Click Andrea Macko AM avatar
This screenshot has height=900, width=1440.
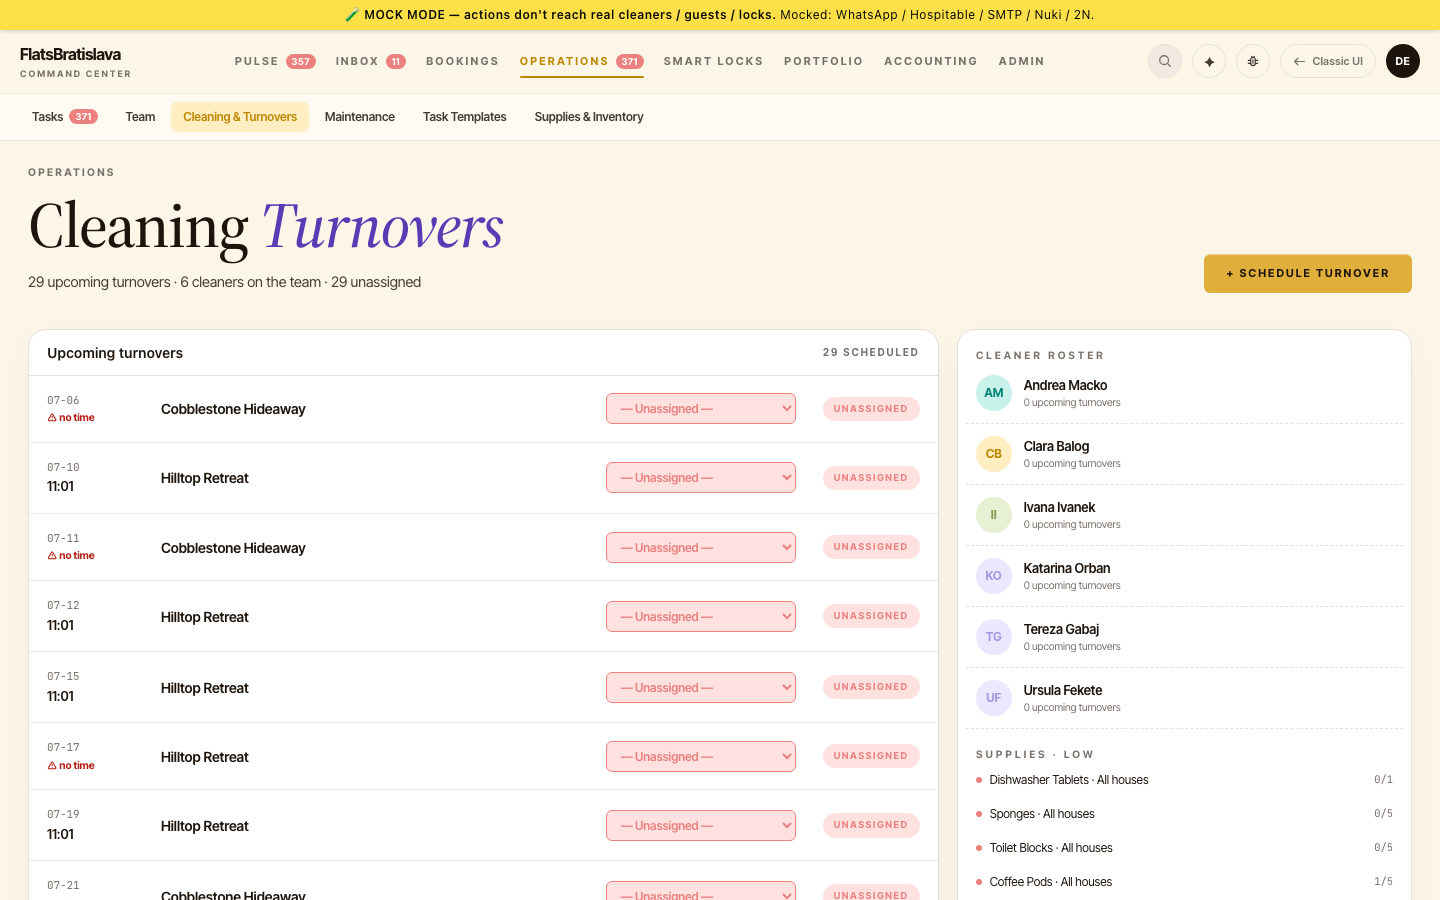(x=994, y=393)
